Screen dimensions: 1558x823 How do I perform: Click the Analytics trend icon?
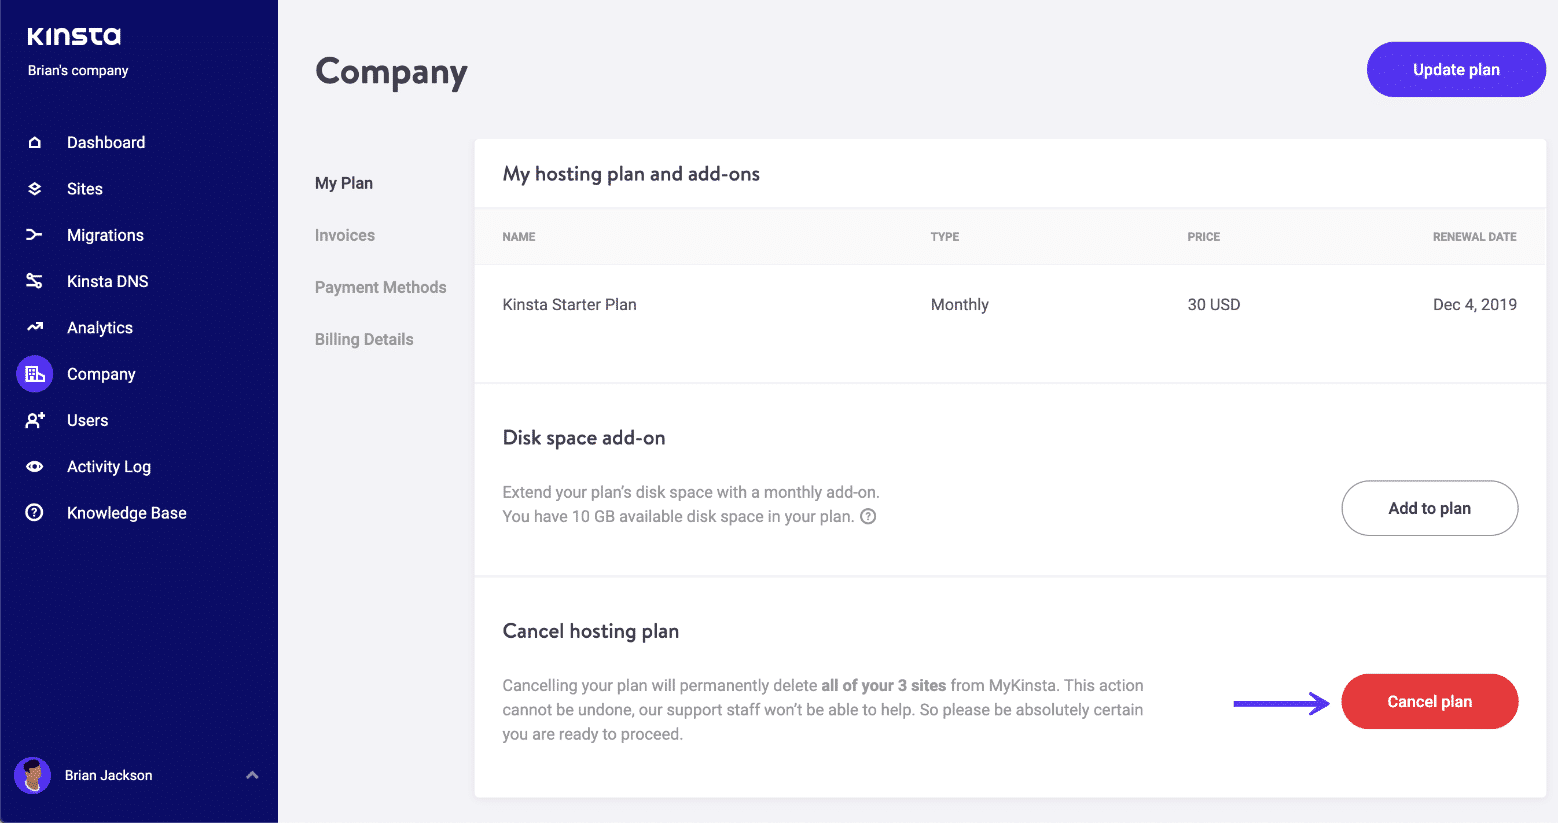coord(34,327)
